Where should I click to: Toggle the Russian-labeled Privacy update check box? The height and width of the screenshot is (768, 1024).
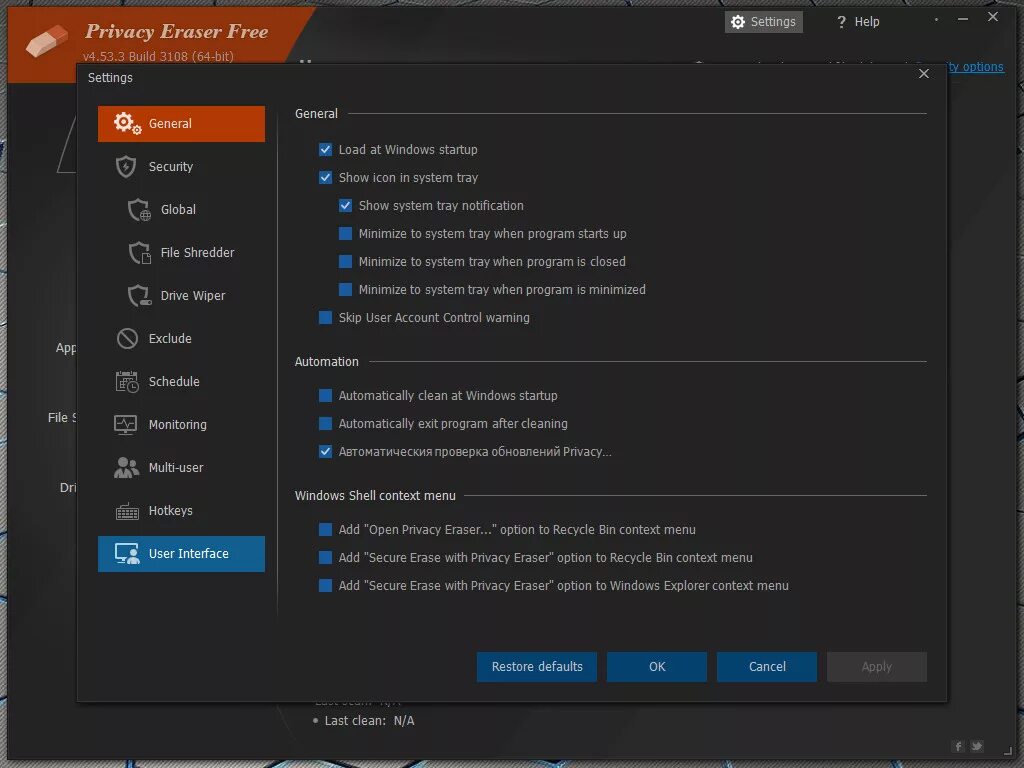point(325,451)
